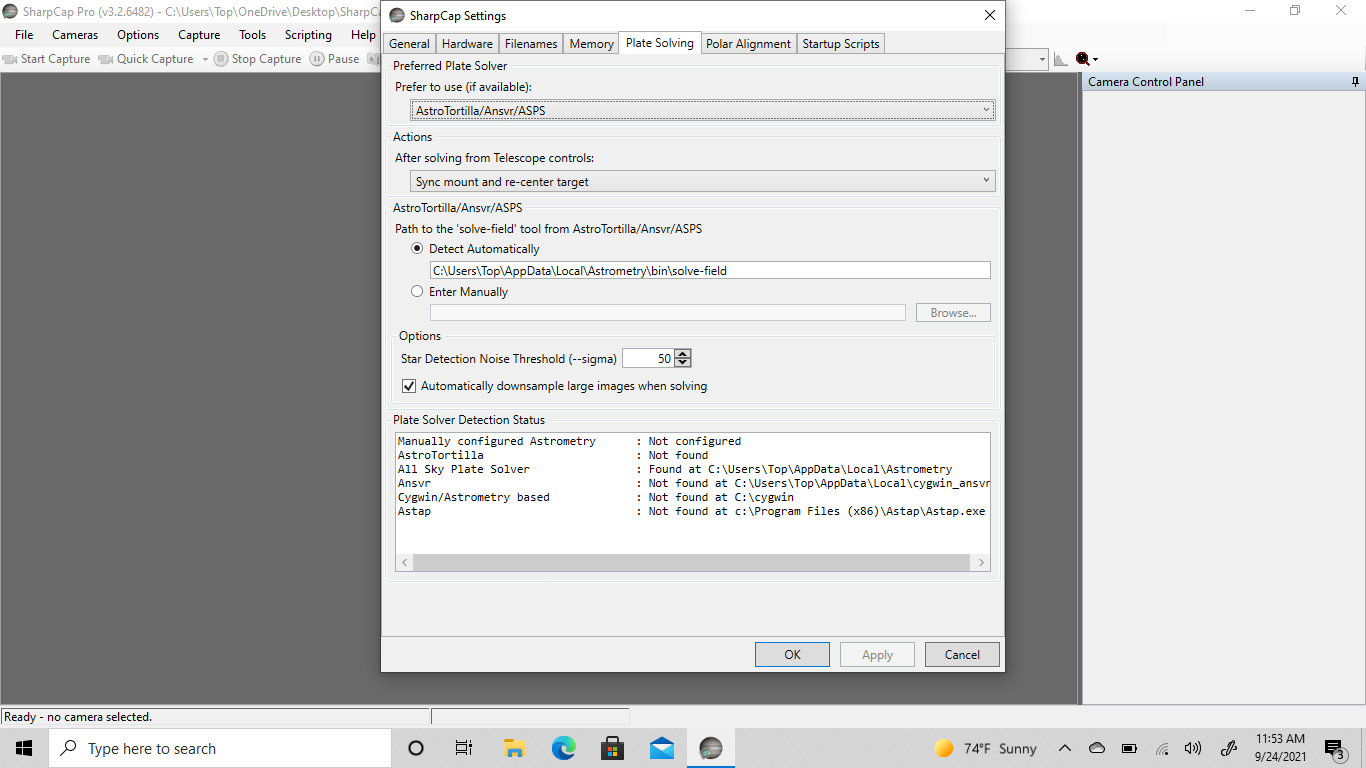Open the Options menu
The width and height of the screenshot is (1366, 768).
(x=138, y=35)
